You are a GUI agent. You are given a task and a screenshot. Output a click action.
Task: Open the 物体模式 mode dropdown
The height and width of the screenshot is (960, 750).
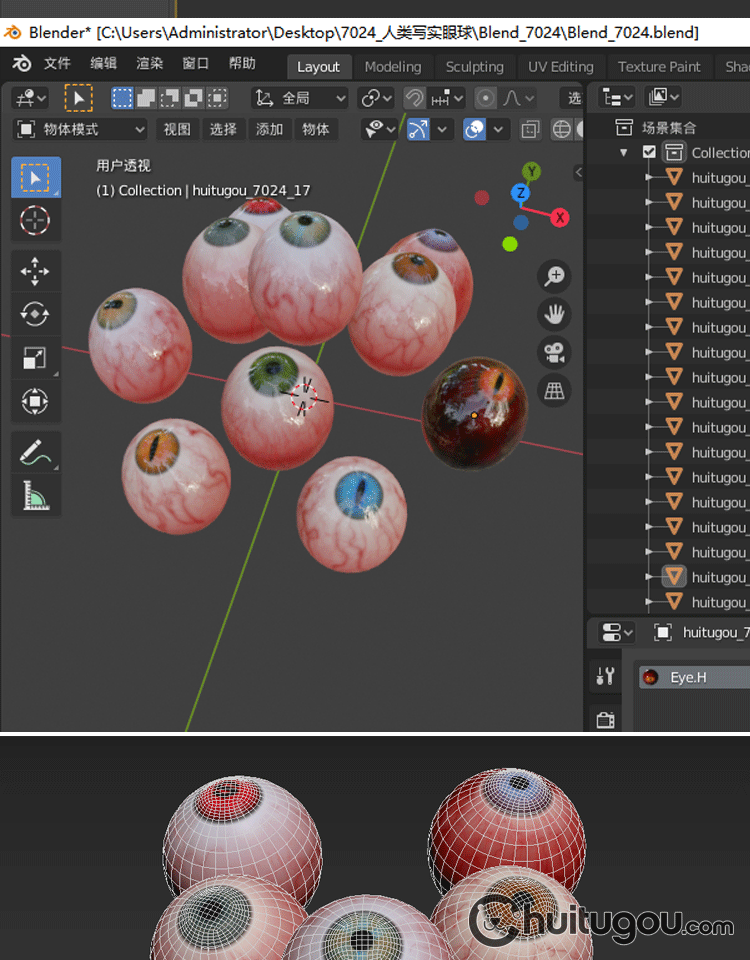click(80, 129)
